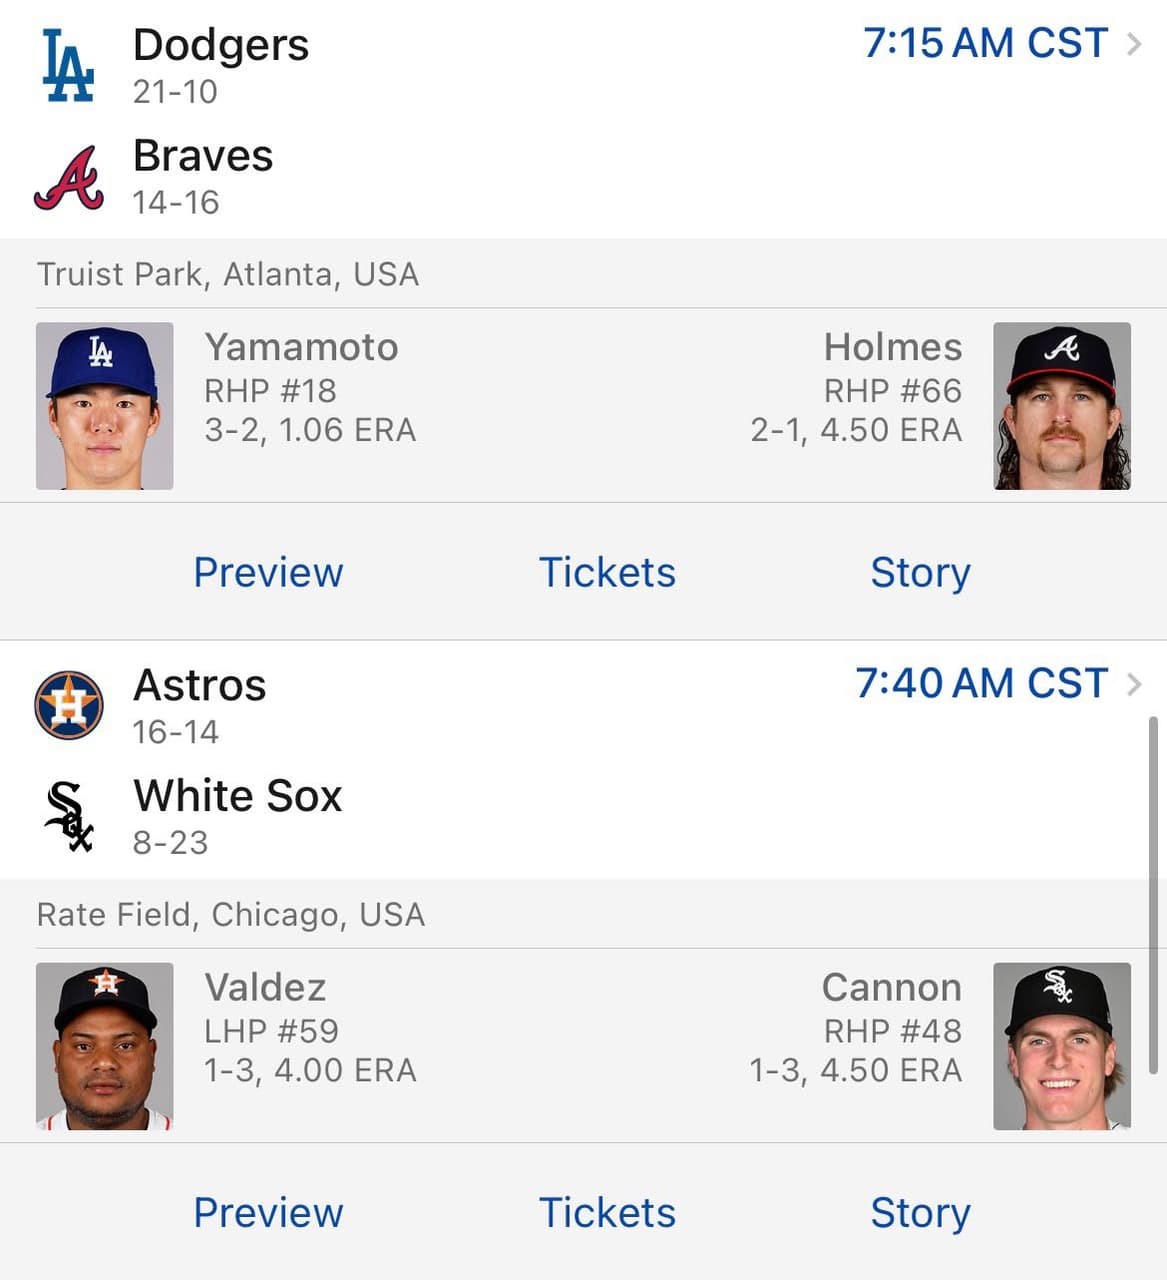Screen dimensions: 1167x1280
Task: Tap the 7:15 AM CST game time
Action: 985,44
